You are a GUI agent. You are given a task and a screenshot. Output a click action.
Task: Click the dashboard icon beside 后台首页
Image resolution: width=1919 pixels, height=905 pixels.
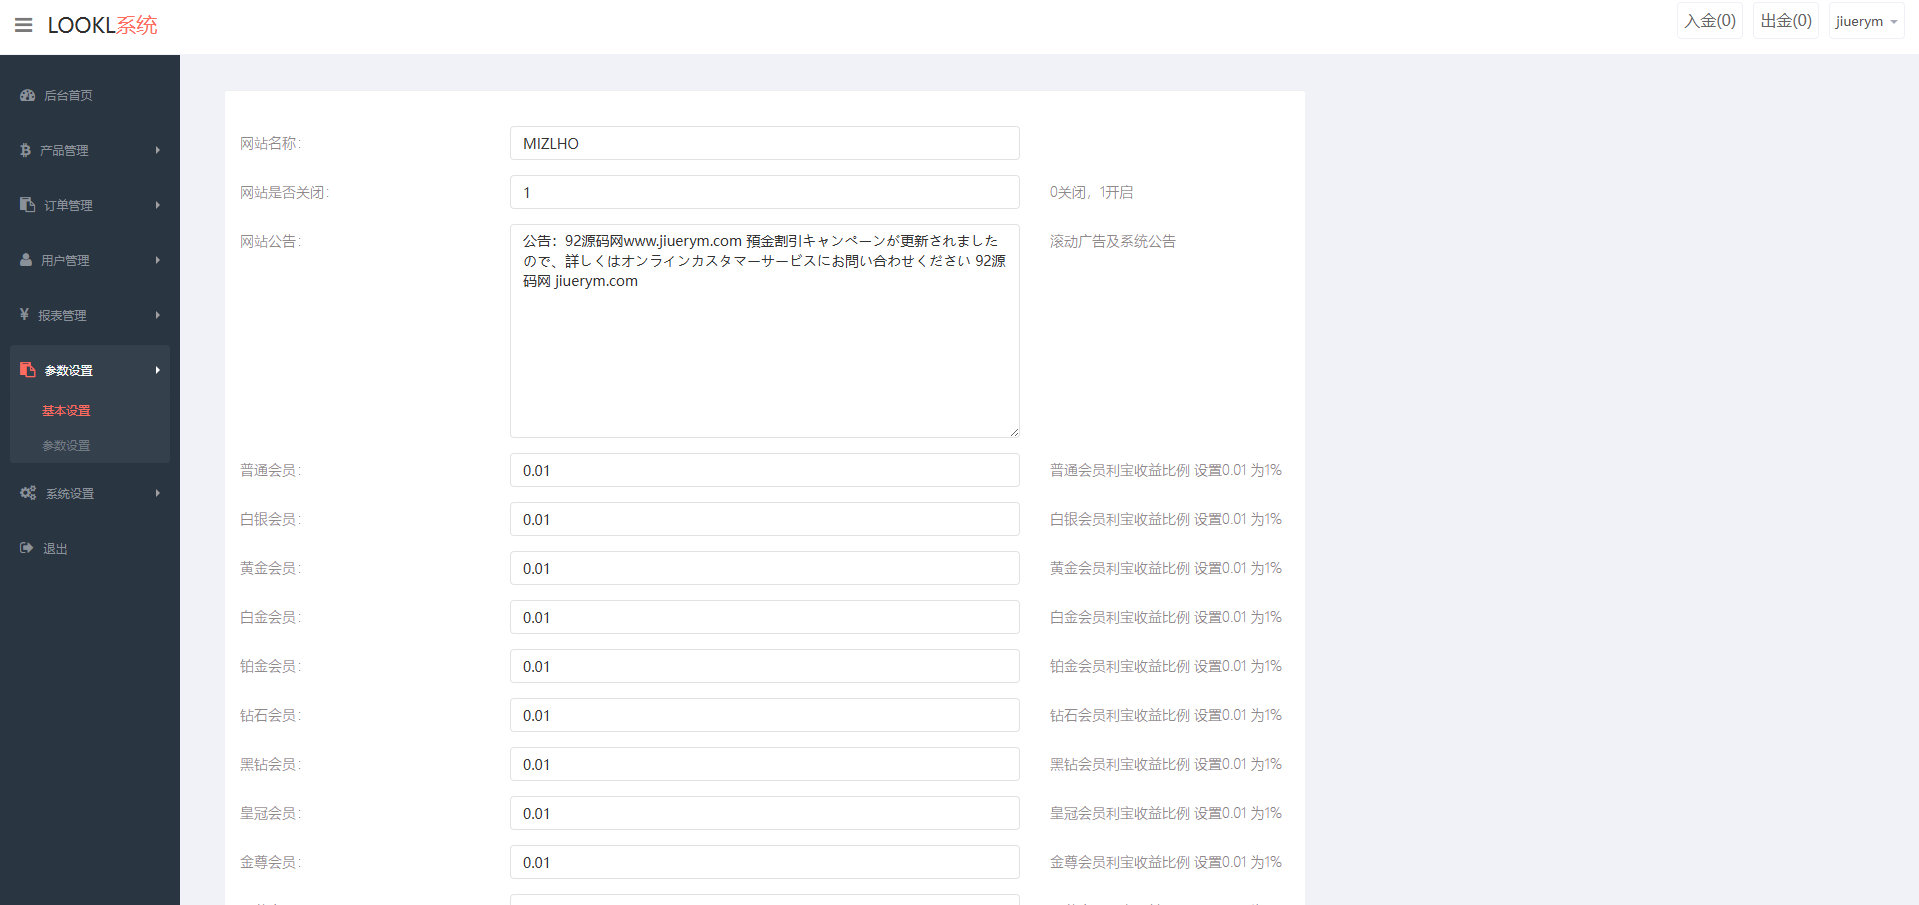[27, 95]
